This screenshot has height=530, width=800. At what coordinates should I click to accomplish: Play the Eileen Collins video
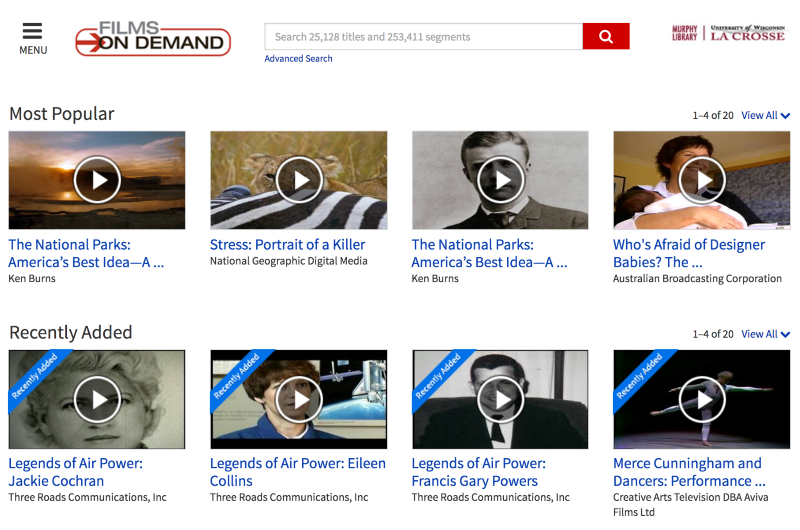(x=299, y=399)
